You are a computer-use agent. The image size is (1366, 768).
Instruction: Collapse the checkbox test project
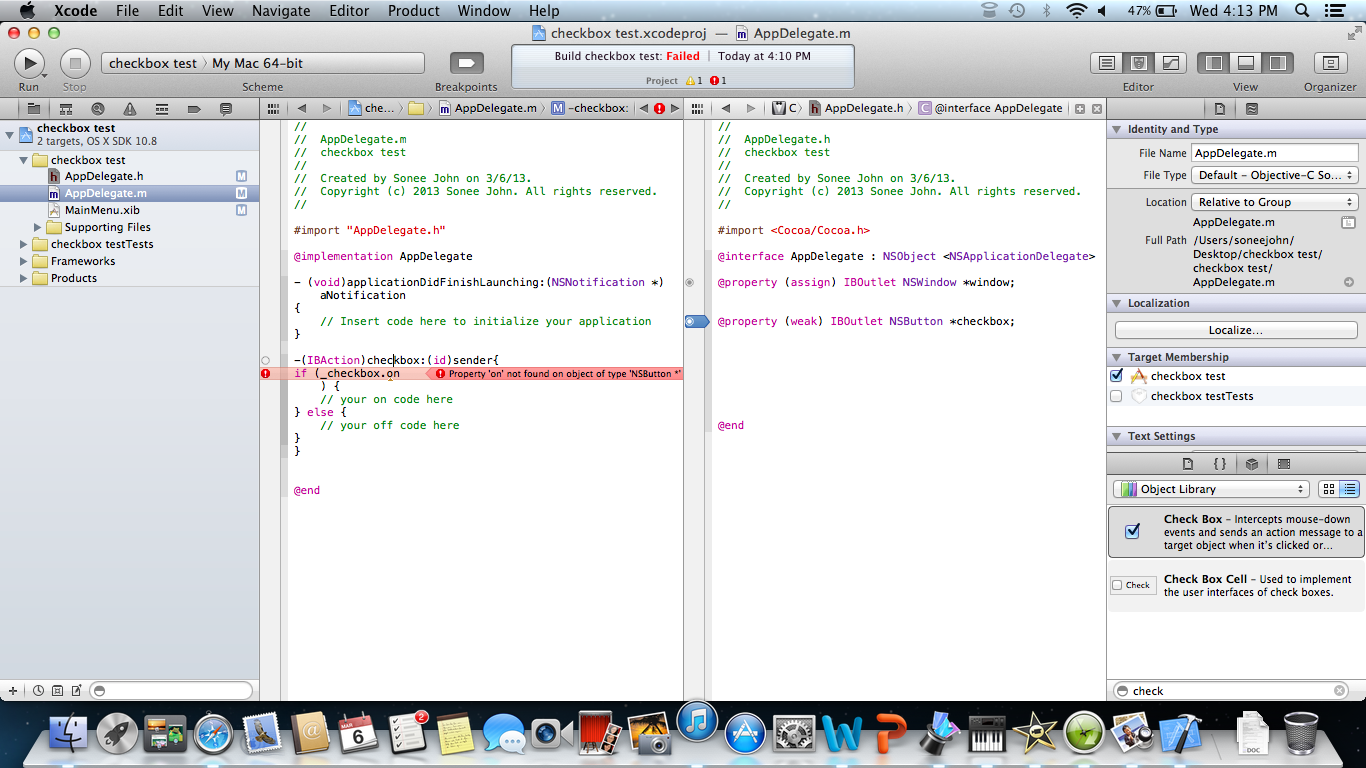[x=10, y=134]
